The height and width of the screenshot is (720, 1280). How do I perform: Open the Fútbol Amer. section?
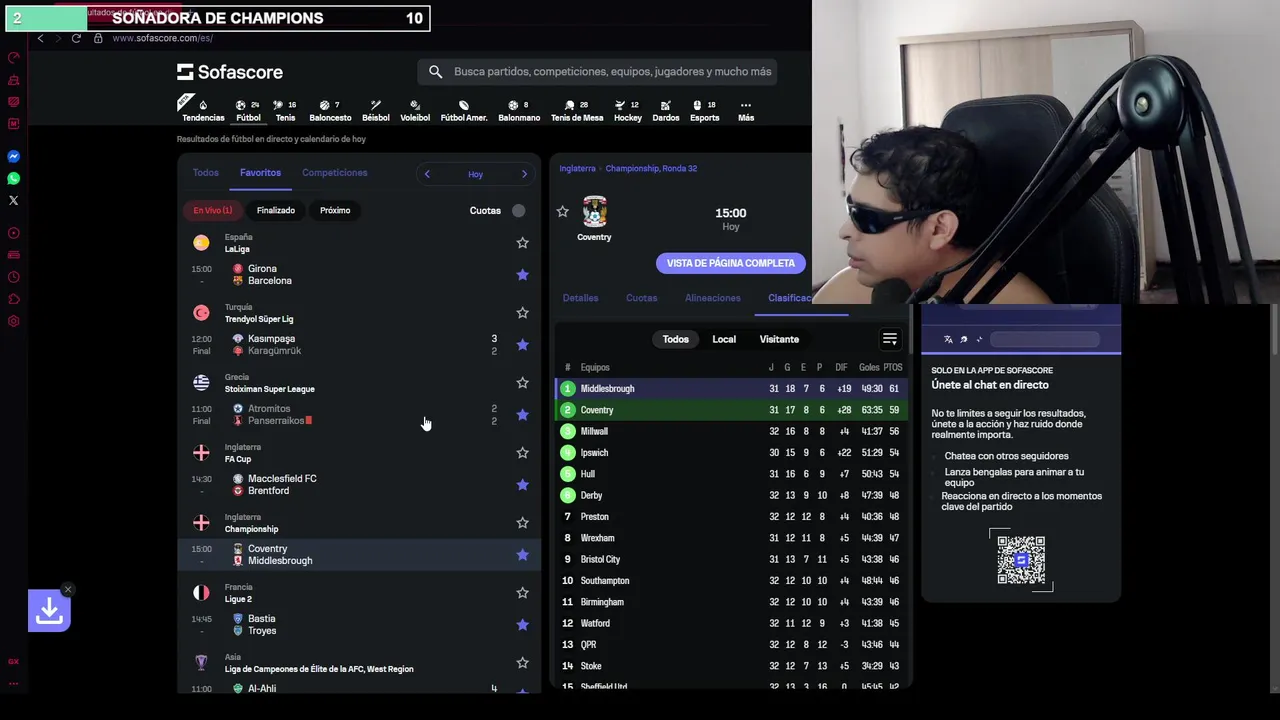pyautogui.click(x=464, y=110)
